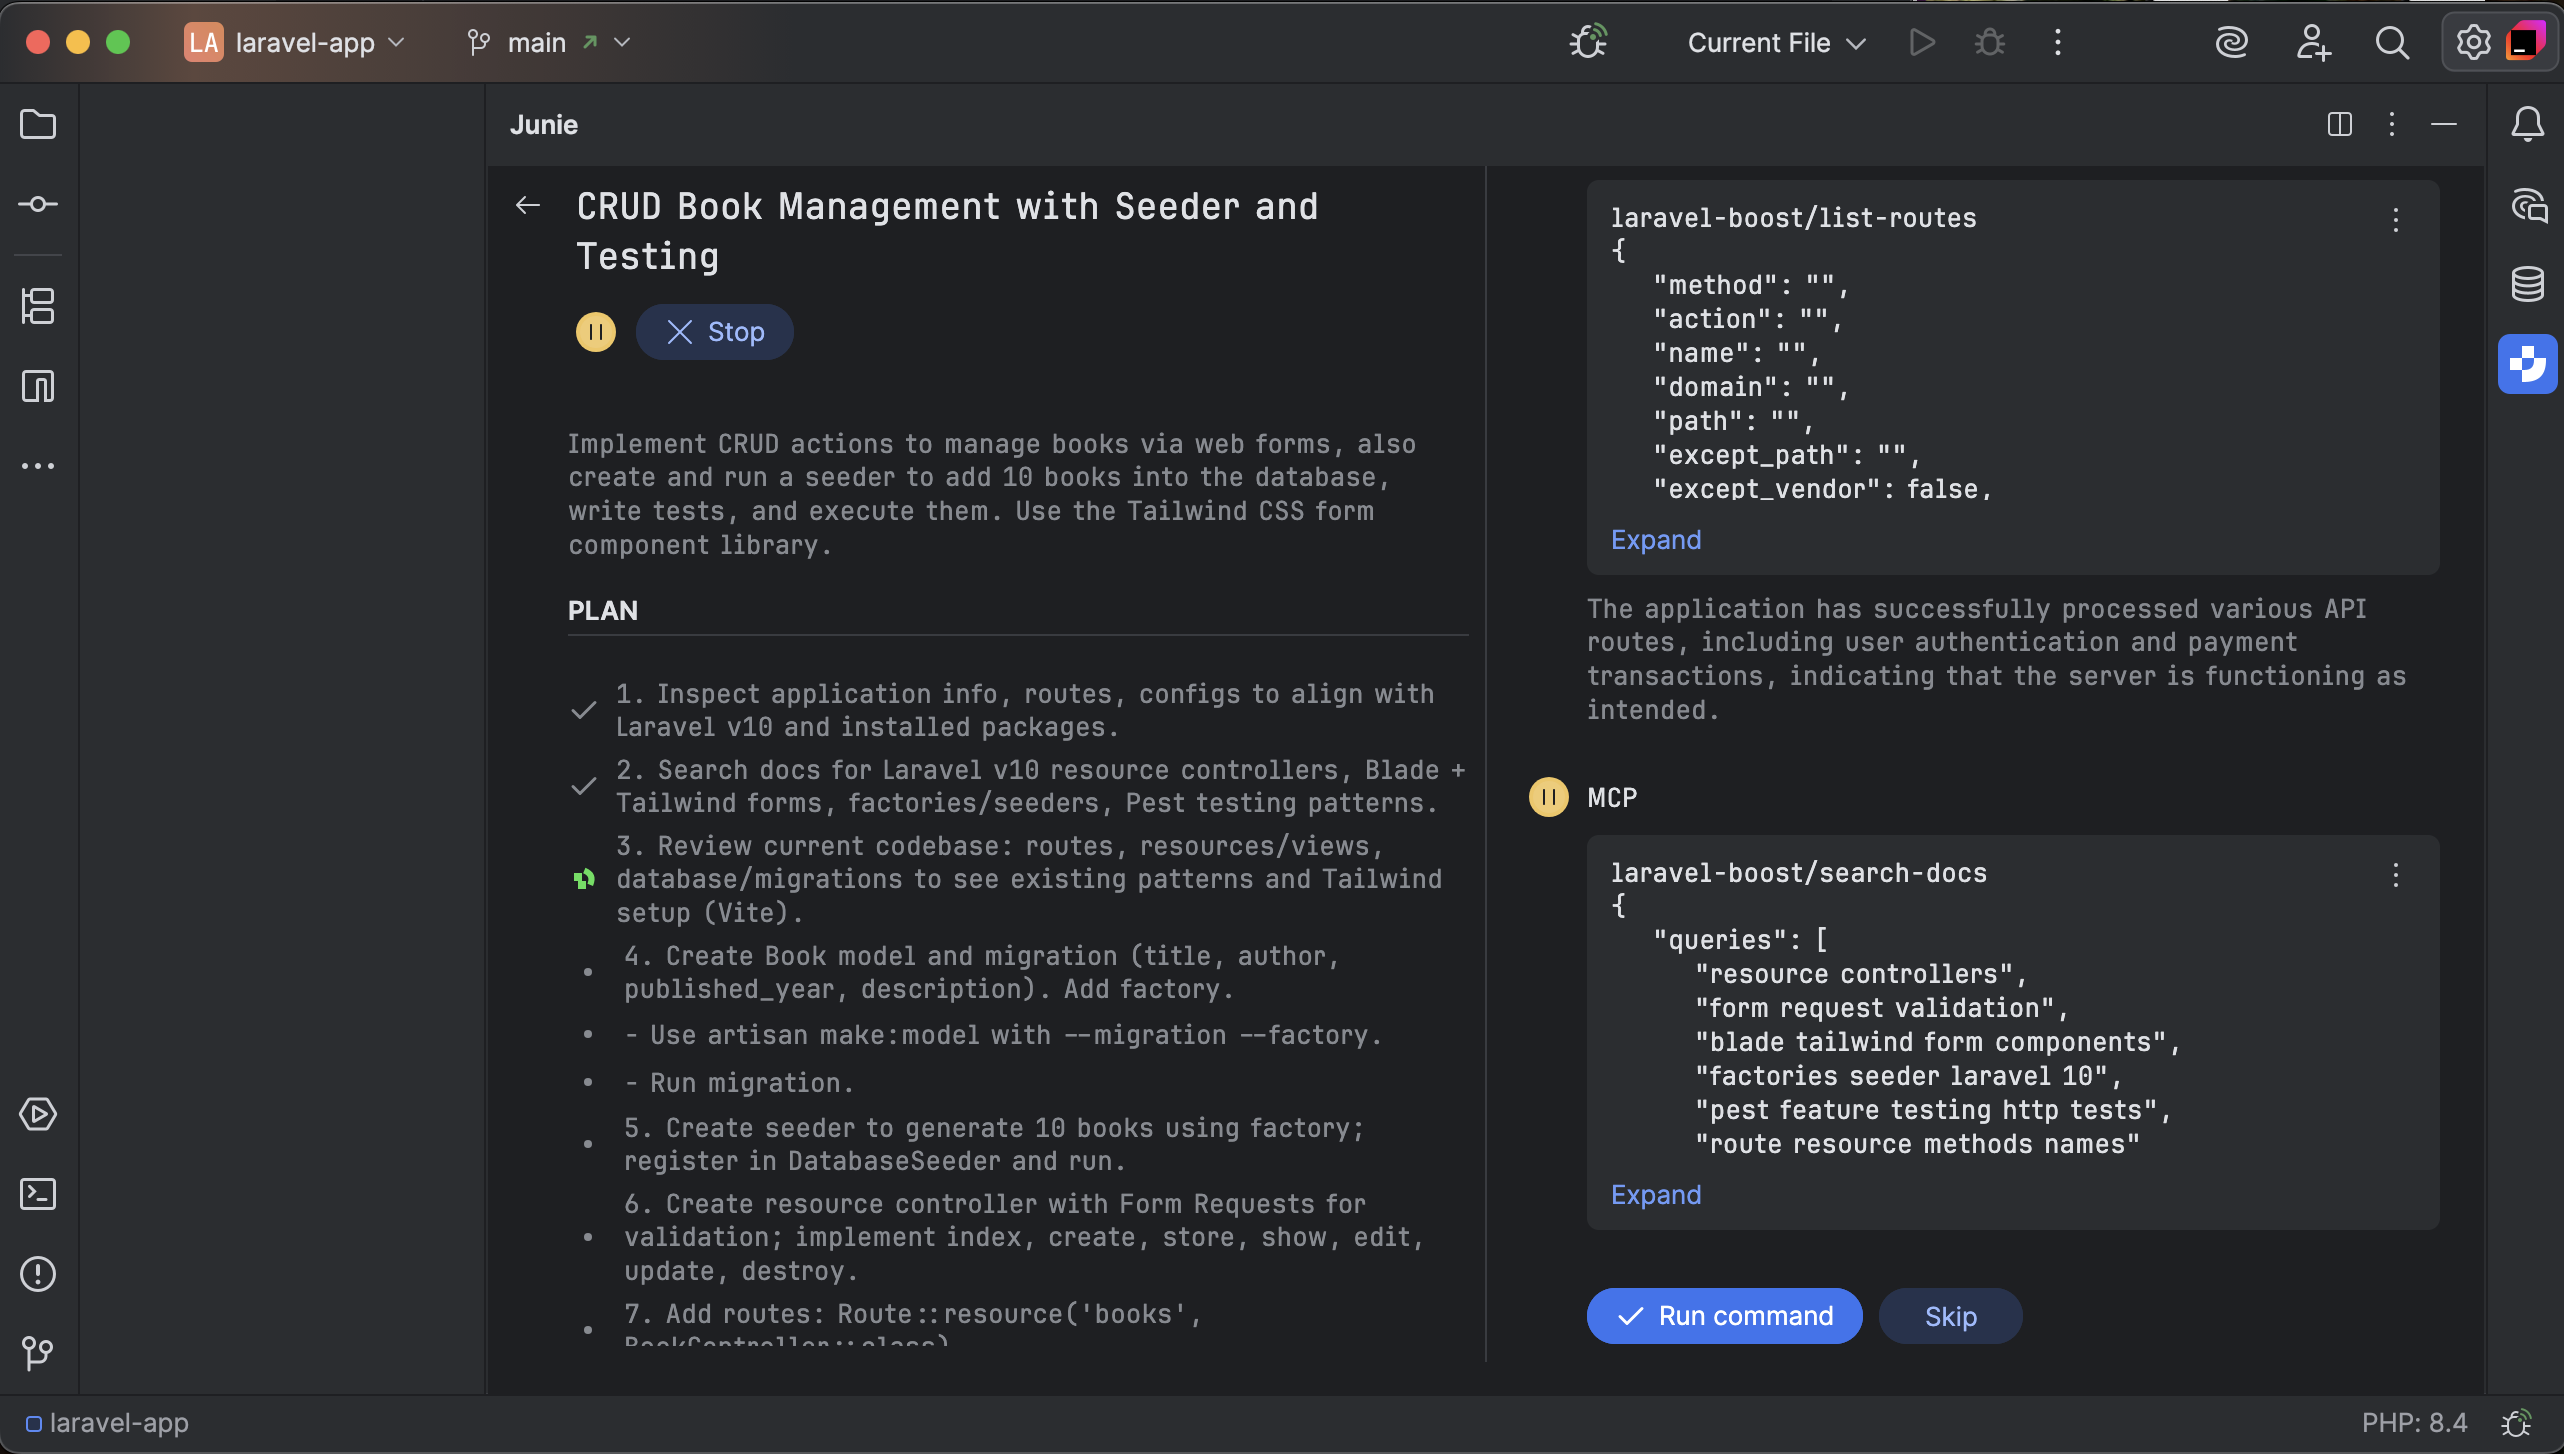Open more run actions menu
The width and height of the screenshot is (2564, 1454).
[2057, 42]
